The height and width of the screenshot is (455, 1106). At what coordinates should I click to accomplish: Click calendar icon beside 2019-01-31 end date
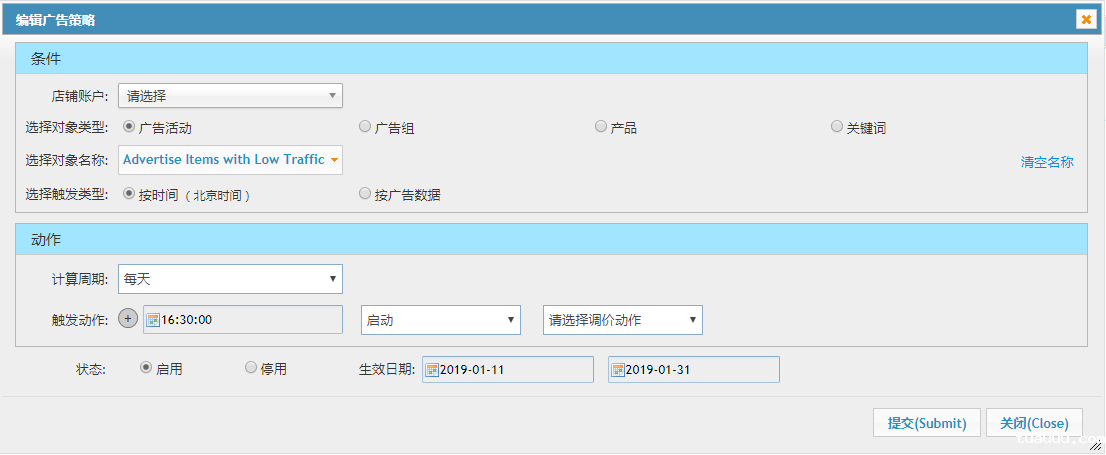(x=618, y=370)
